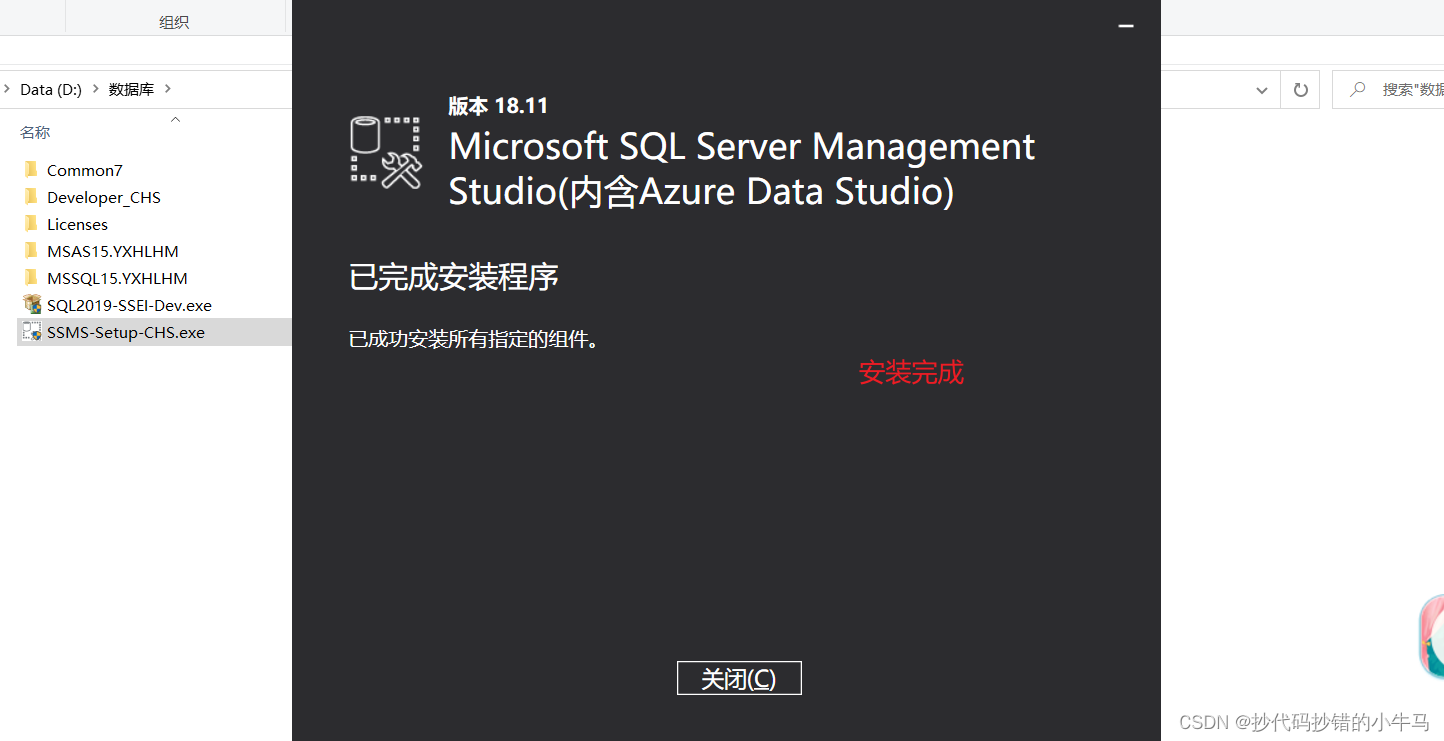
Task: Select the Developer_CHS folder icon
Action: point(31,197)
